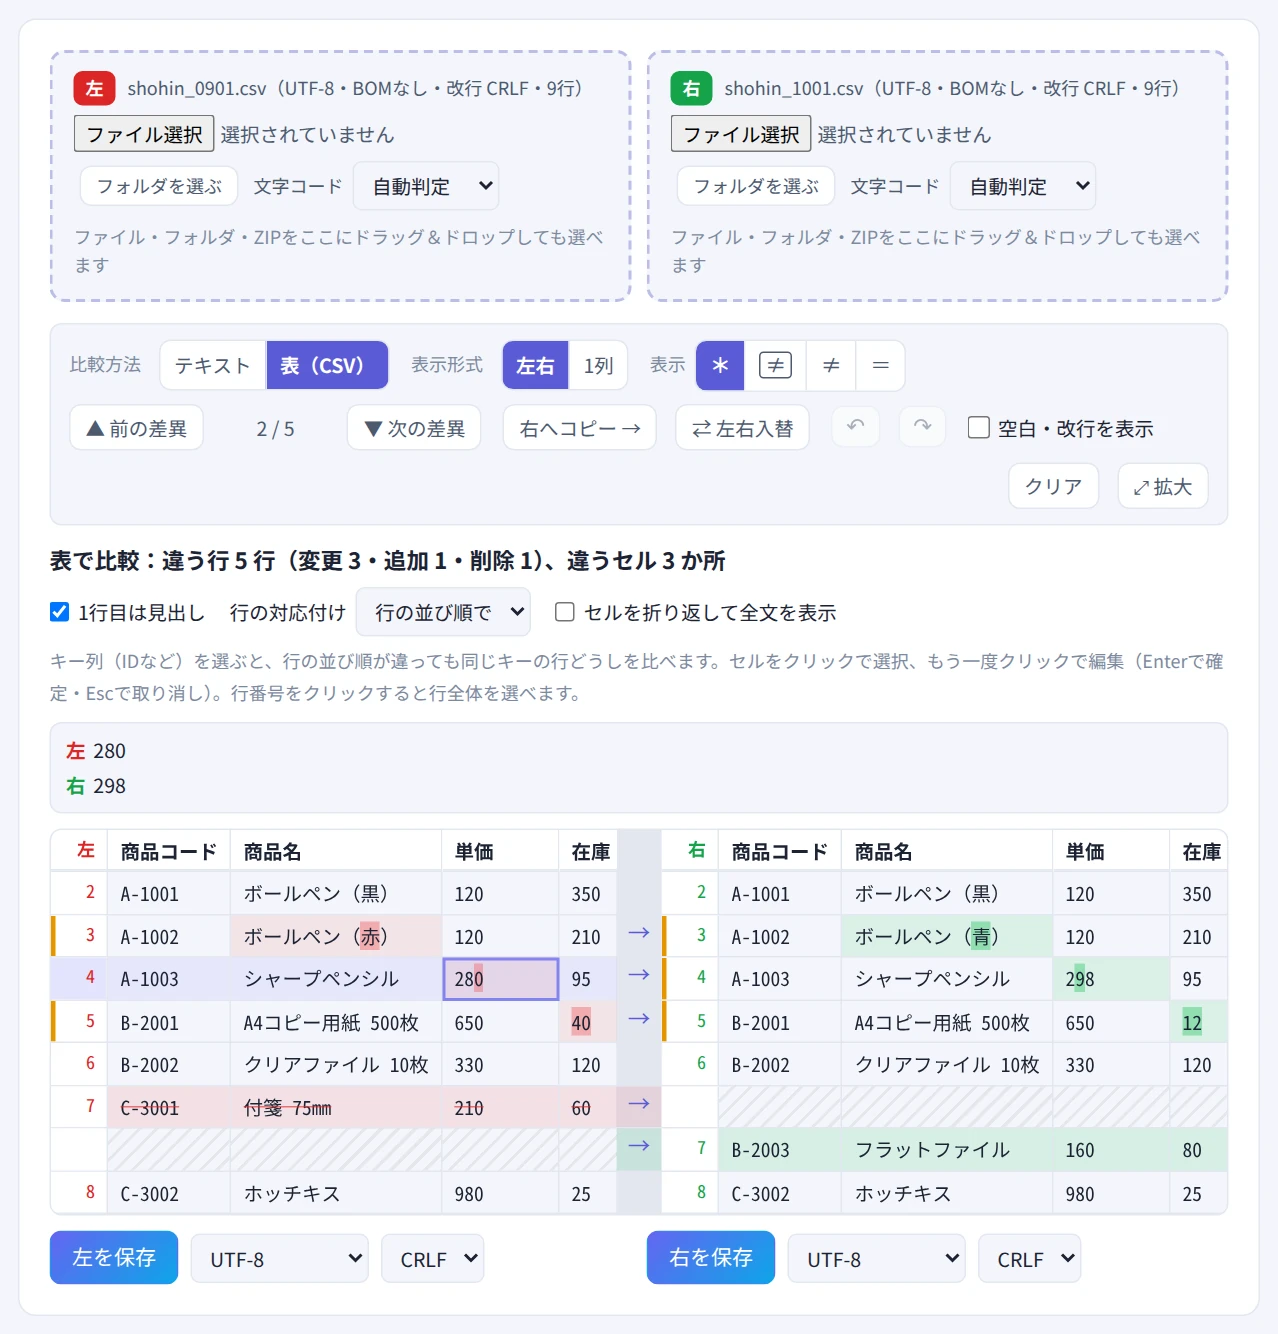Click copy arrow for added row B-2003

pos(639,1146)
